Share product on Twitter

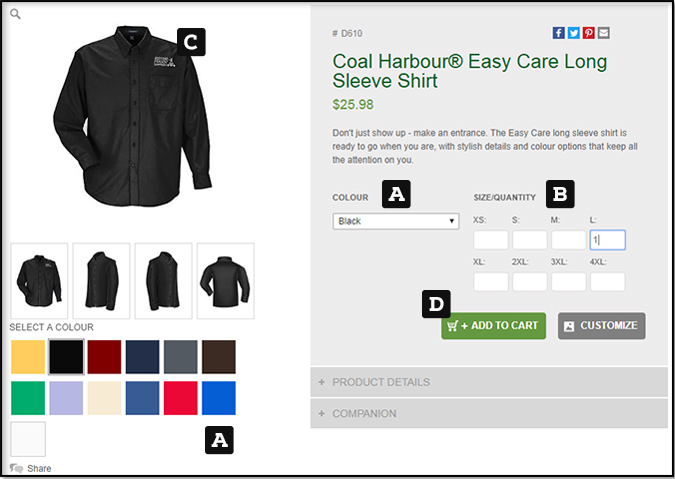pyautogui.click(x=574, y=33)
